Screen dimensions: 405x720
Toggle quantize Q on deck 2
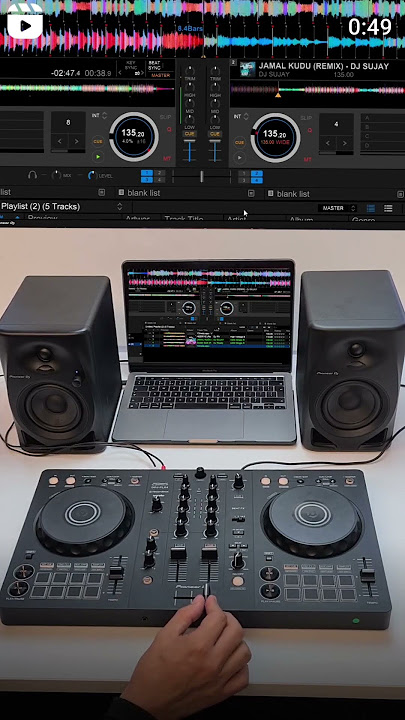310,130
